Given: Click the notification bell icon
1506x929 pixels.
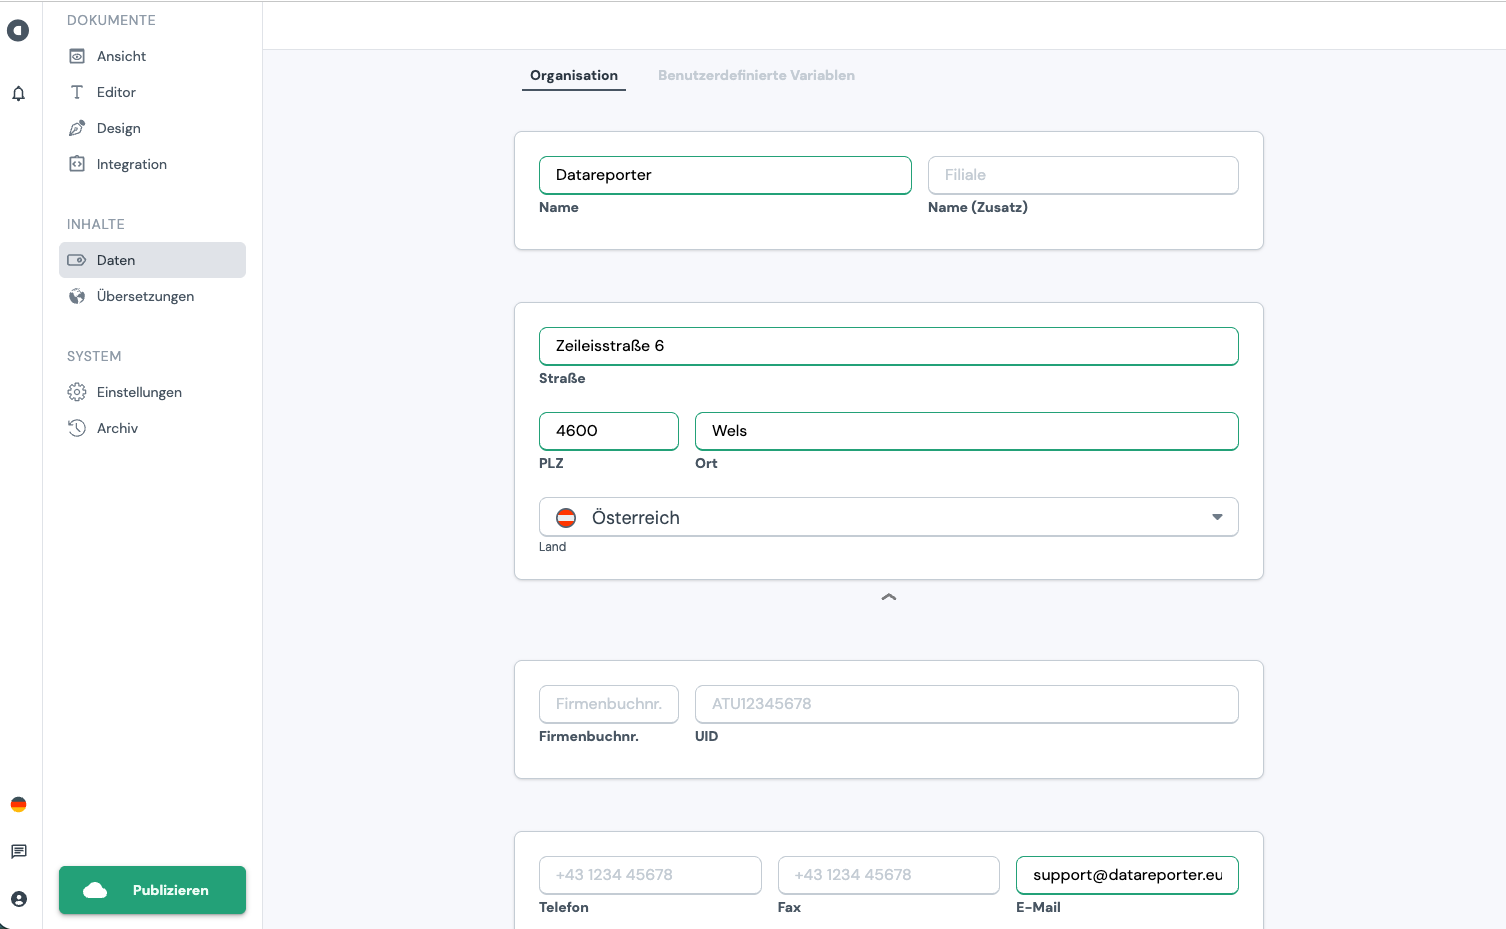Looking at the screenshot, I should 18,94.
